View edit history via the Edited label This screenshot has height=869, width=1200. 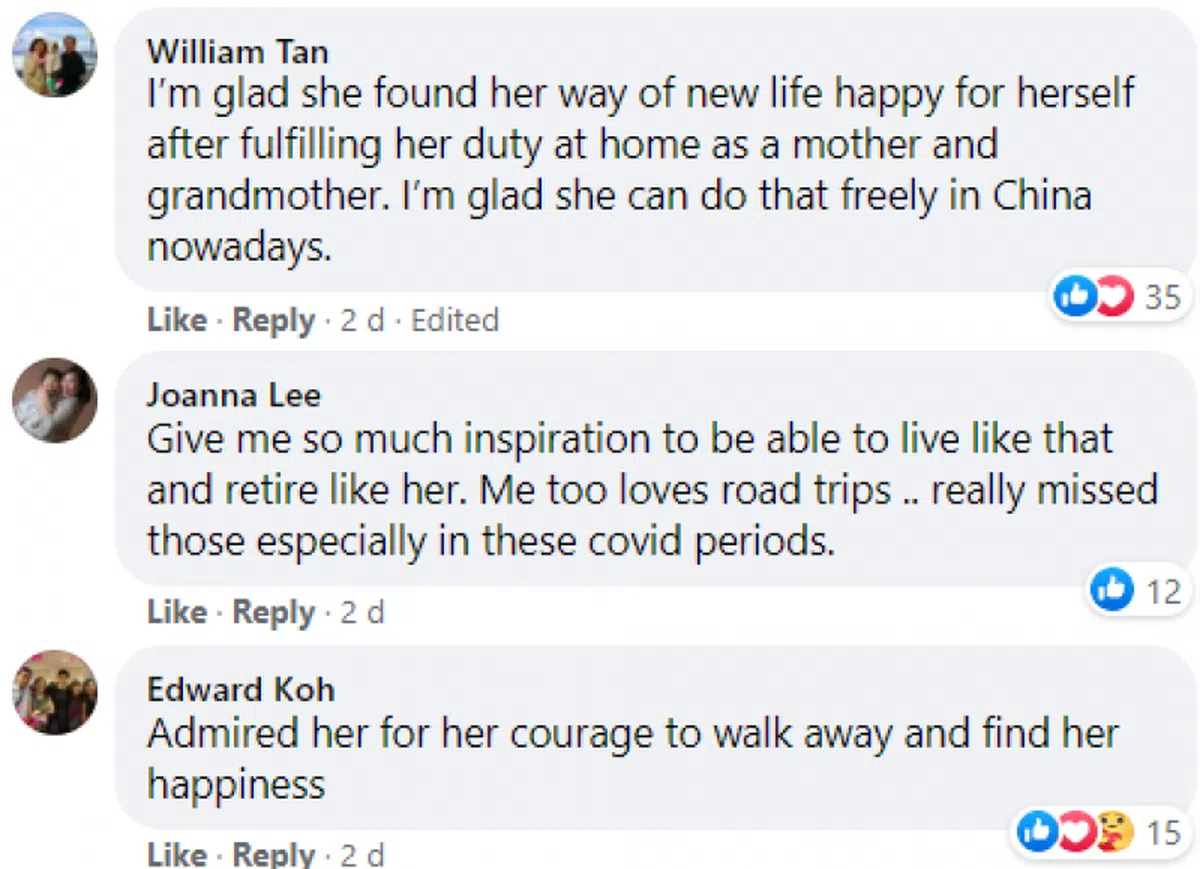click(455, 320)
